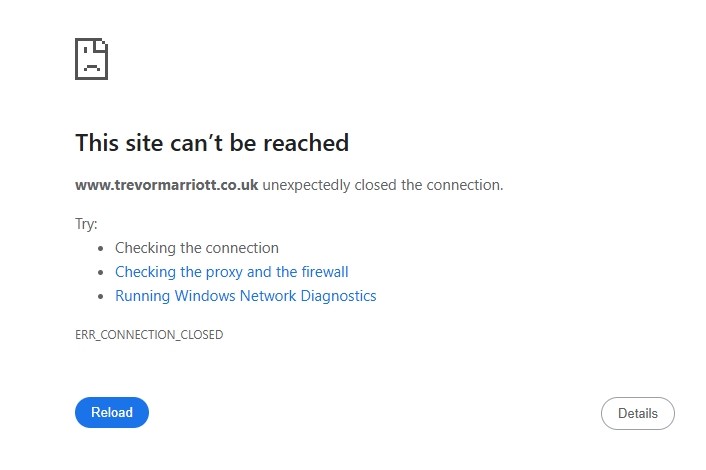Open Checking the proxy and the firewall link
Viewport: 706px width, 470px height.
pyautogui.click(x=231, y=272)
